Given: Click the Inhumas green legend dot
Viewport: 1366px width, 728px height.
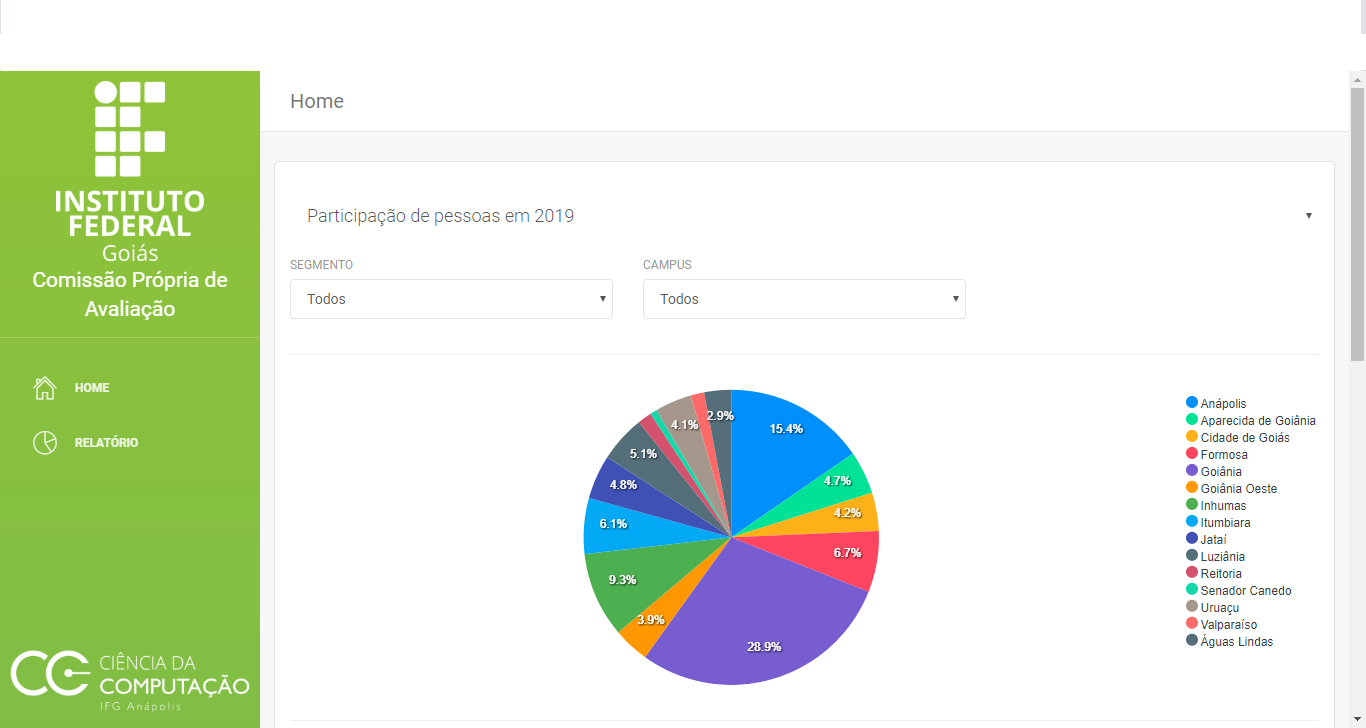Looking at the screenshot, I should [x=1192, y=505].
